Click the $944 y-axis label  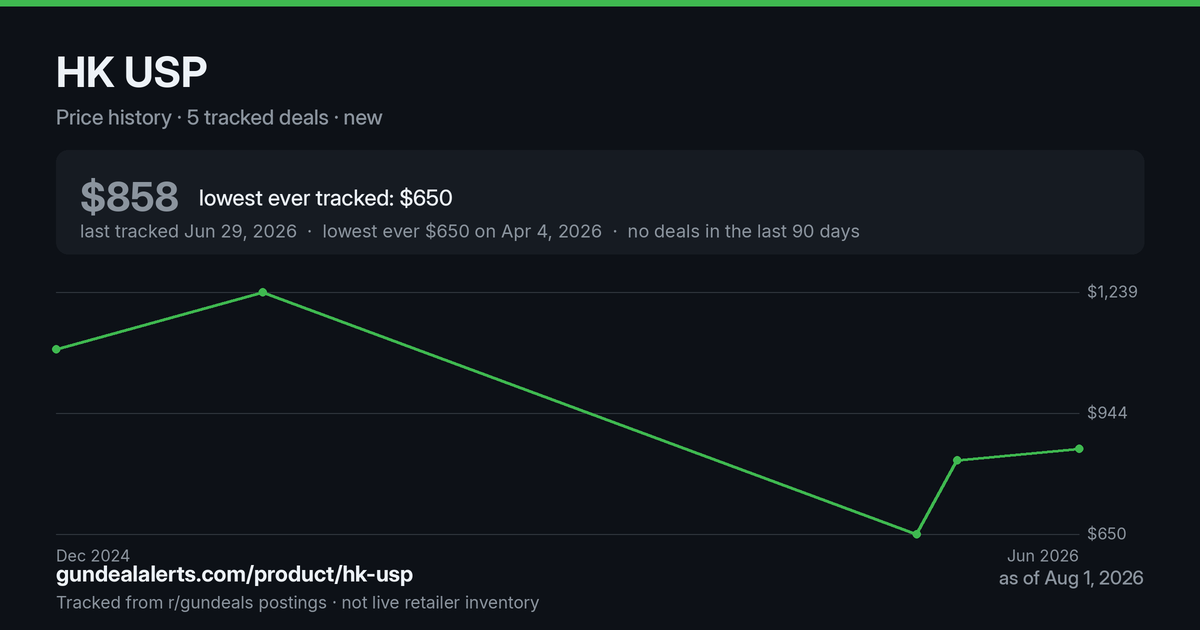tap(1107, 413)
